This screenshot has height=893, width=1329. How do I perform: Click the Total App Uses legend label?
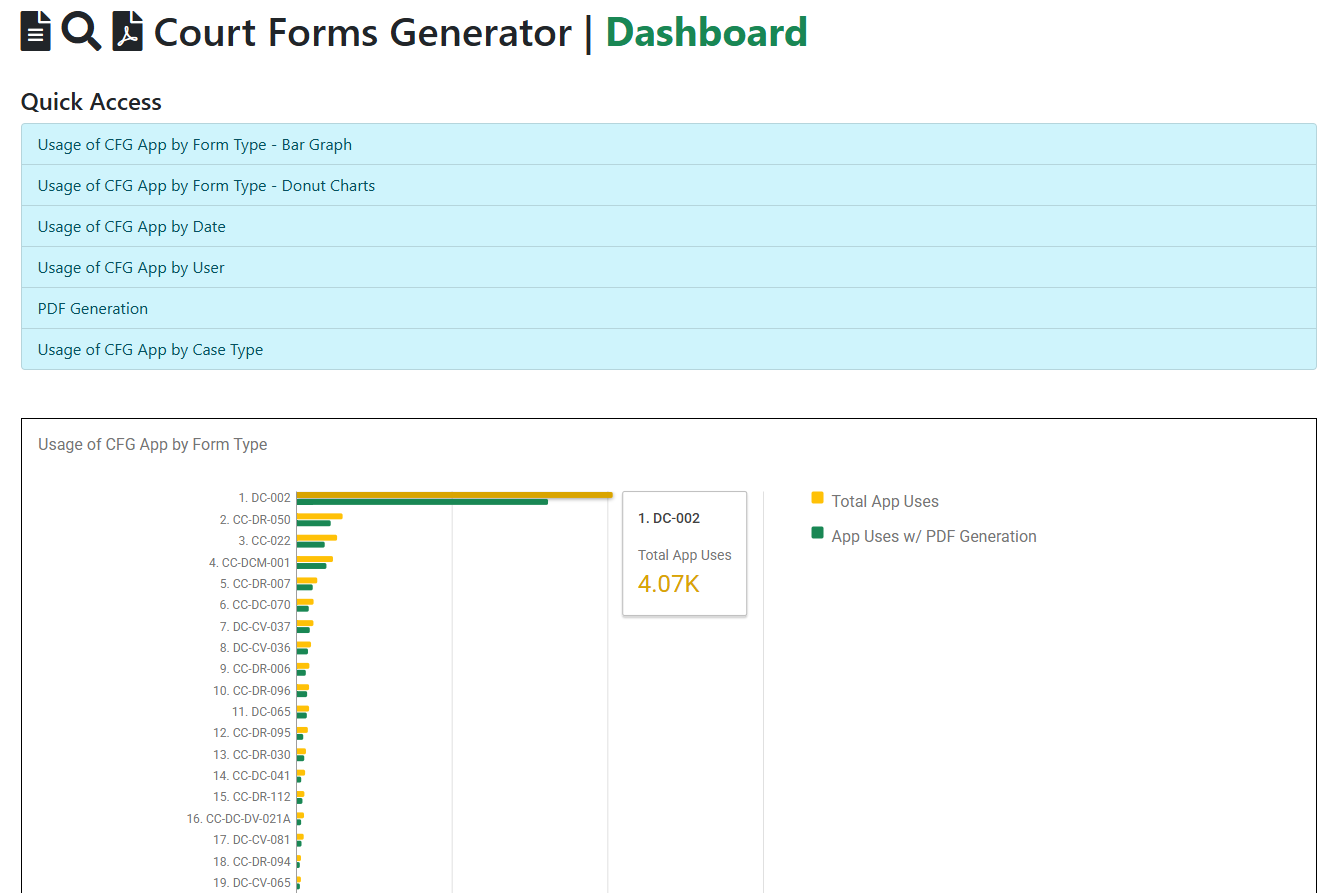[x=885, y=502]
